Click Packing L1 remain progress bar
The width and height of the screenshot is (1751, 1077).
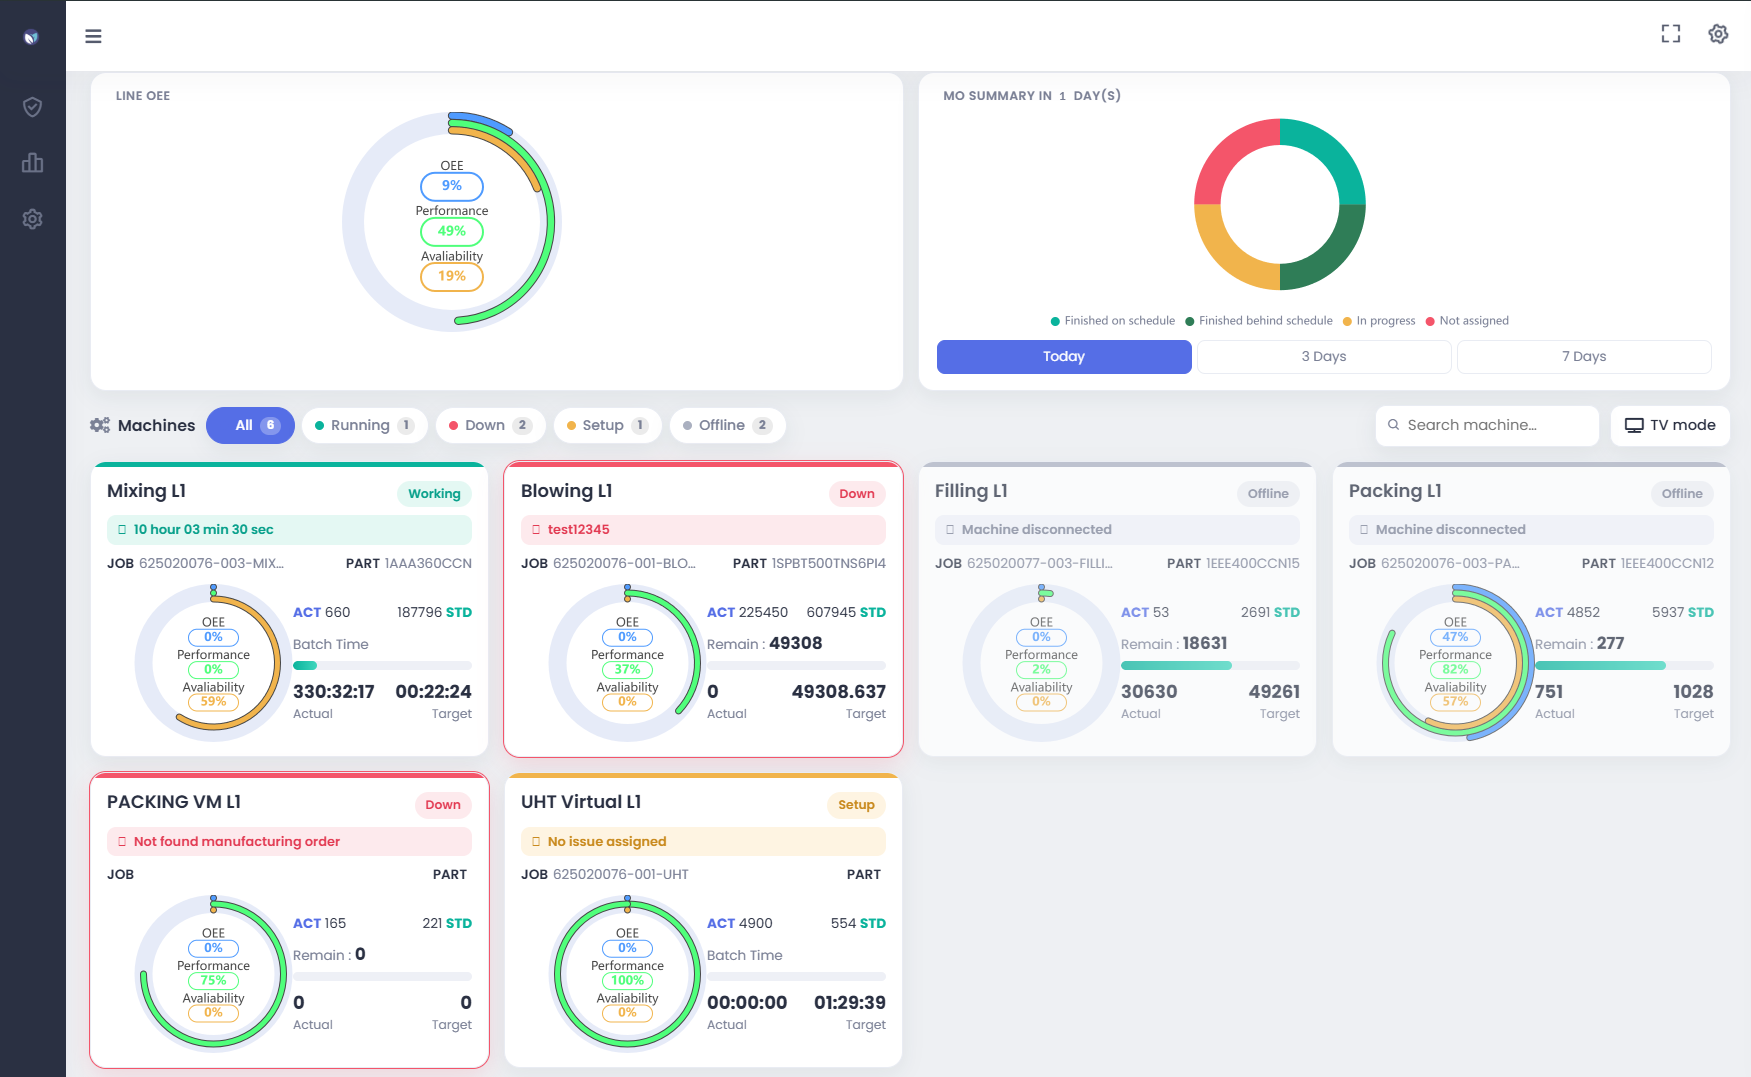click(1624, 665)
